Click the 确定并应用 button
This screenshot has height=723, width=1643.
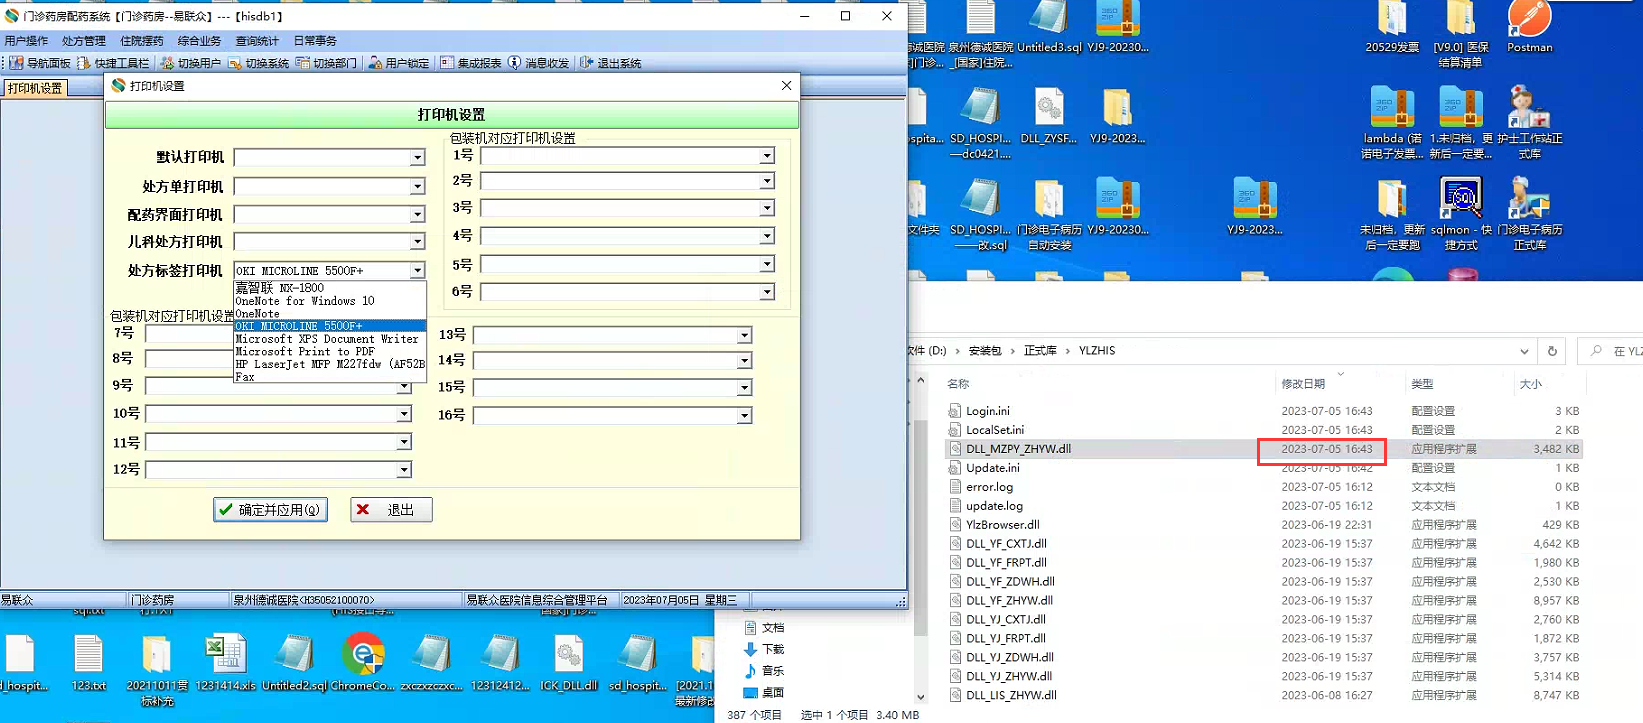coord(270,510)
